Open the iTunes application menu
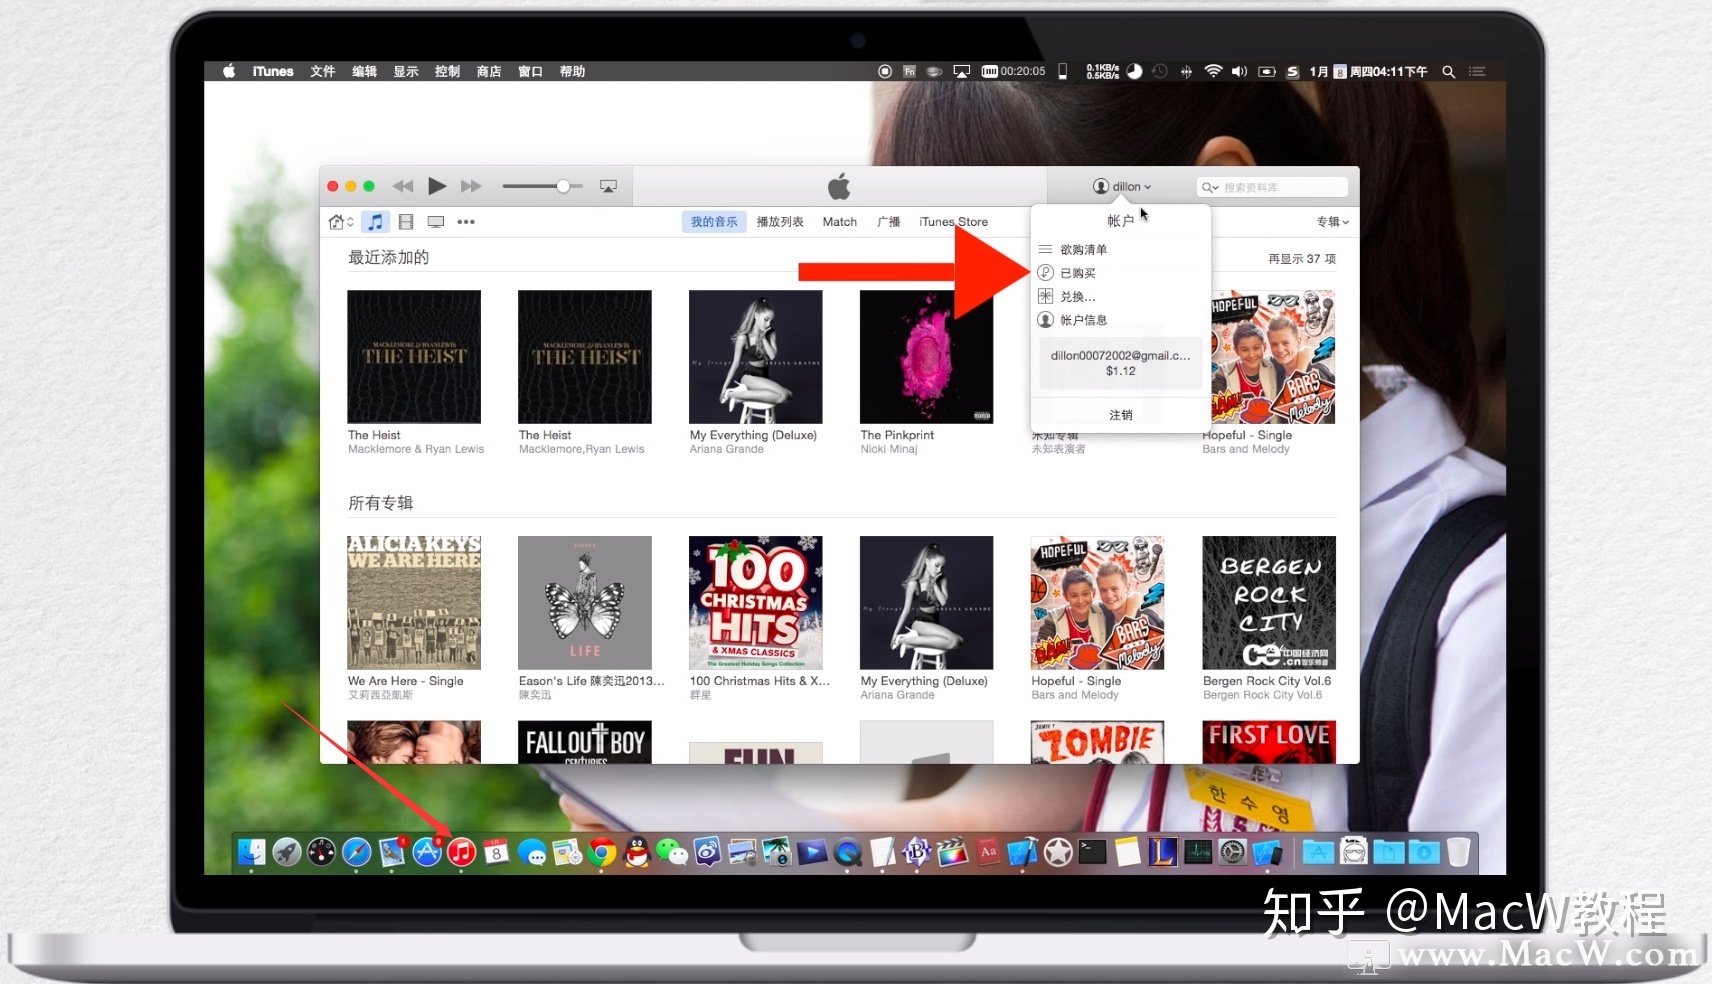1712x984 pixels. click(273, 72)
